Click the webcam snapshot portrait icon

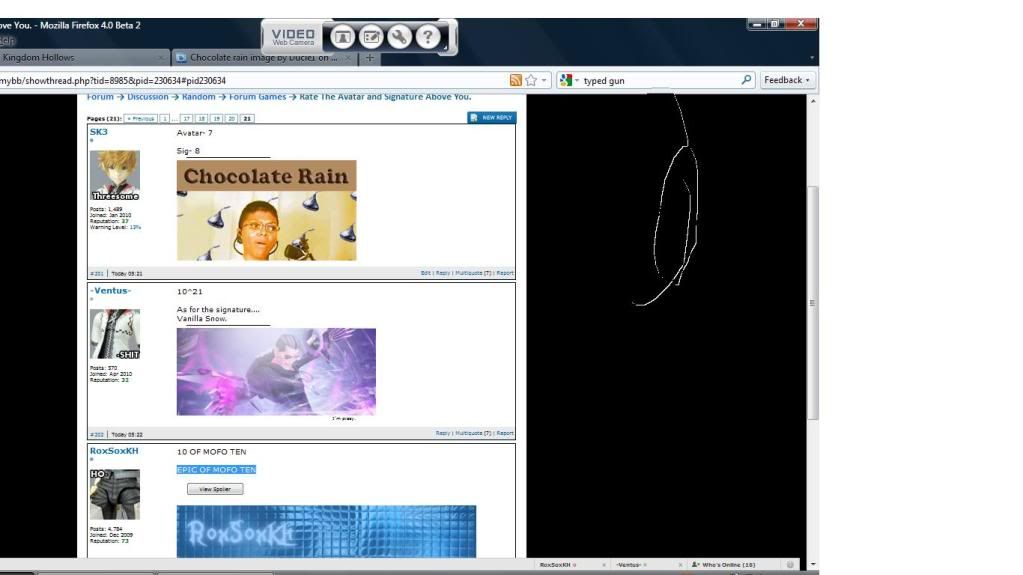pyautogui.click(x=343, y=37)
